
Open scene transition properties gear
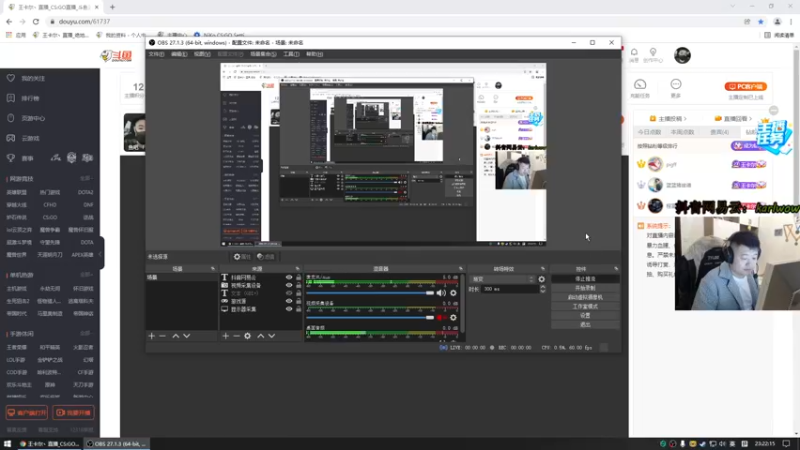coord(541,279)
